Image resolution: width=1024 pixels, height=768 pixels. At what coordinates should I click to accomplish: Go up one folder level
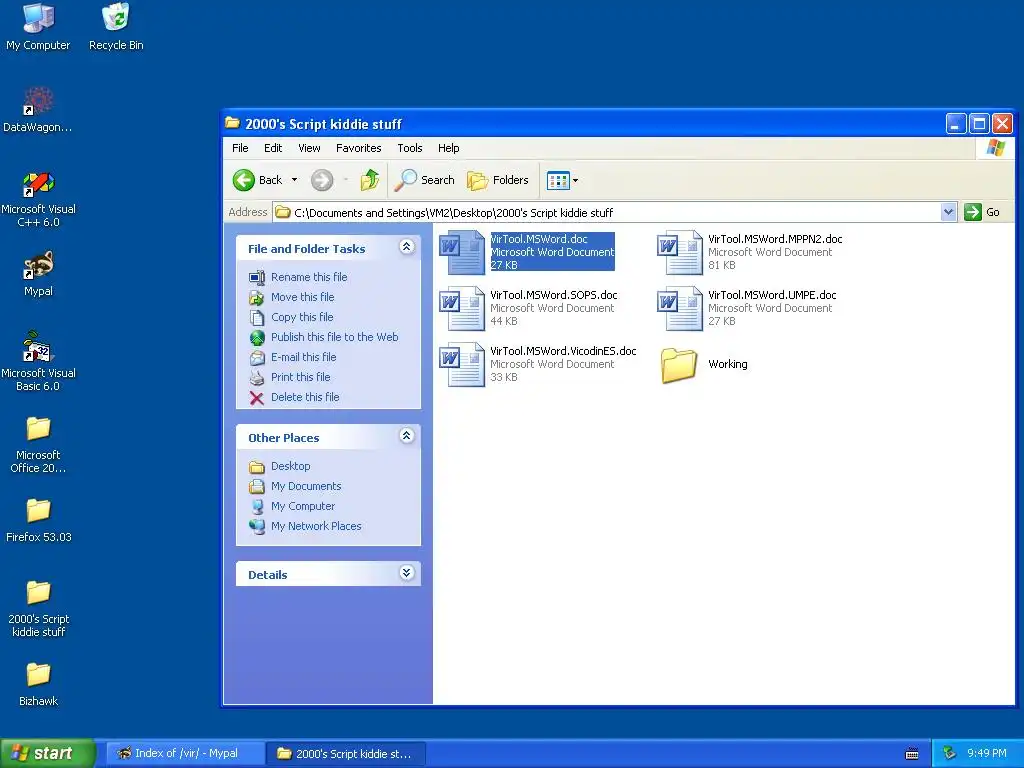click(370, 180)
